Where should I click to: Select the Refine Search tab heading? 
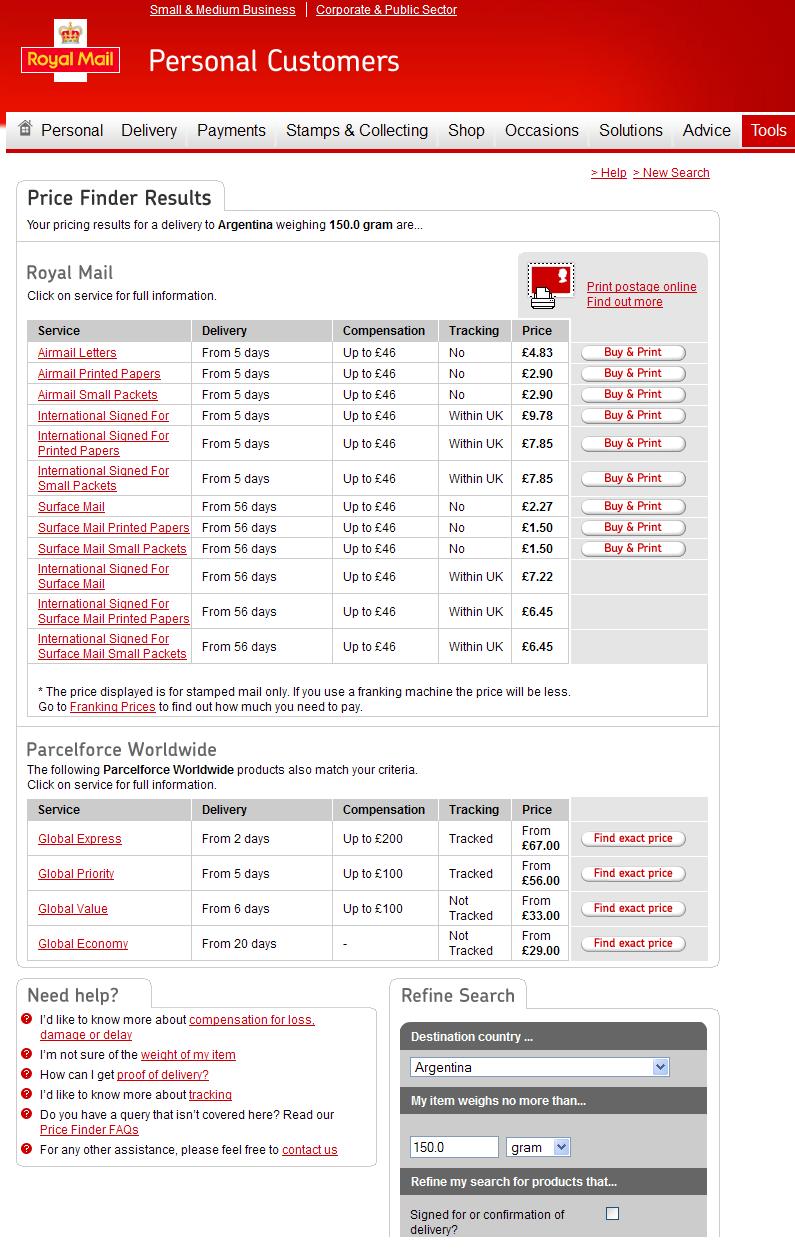pyautogui.click(x=458, y=995)
